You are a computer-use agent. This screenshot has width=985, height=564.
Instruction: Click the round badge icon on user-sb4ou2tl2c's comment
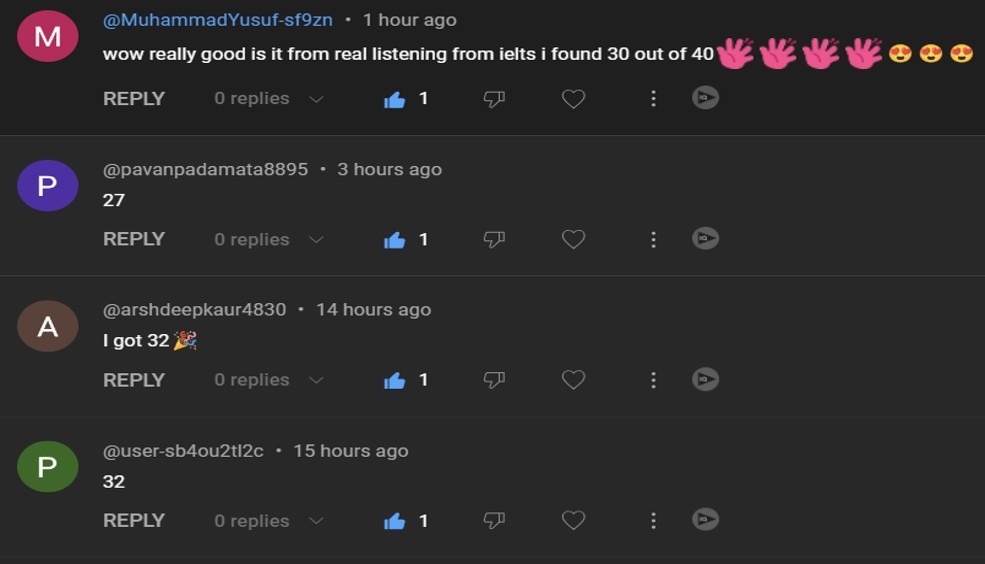[705, 520]
